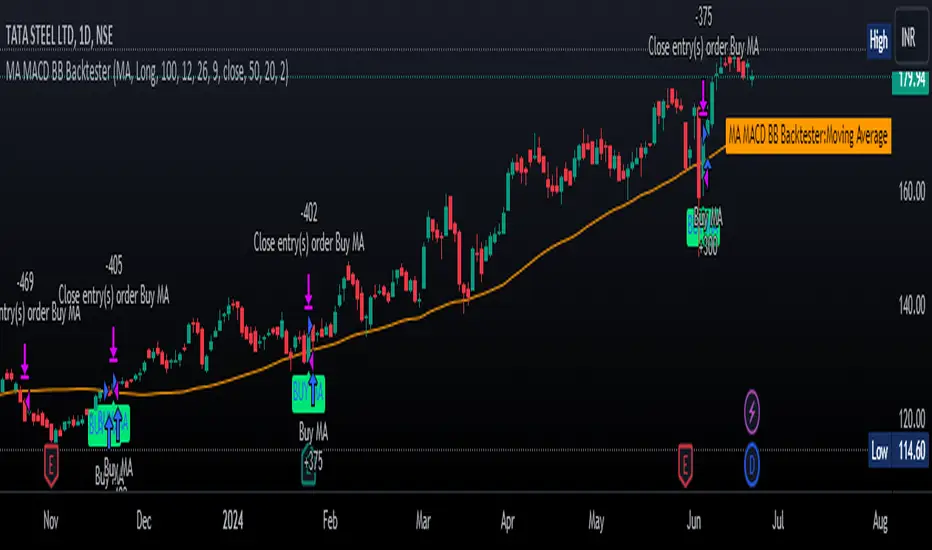The width and height of the screenshot is (932, 550).
Task: Select green BUY MA signal pair near the Nov-Dec crossover
Action: 109,425
